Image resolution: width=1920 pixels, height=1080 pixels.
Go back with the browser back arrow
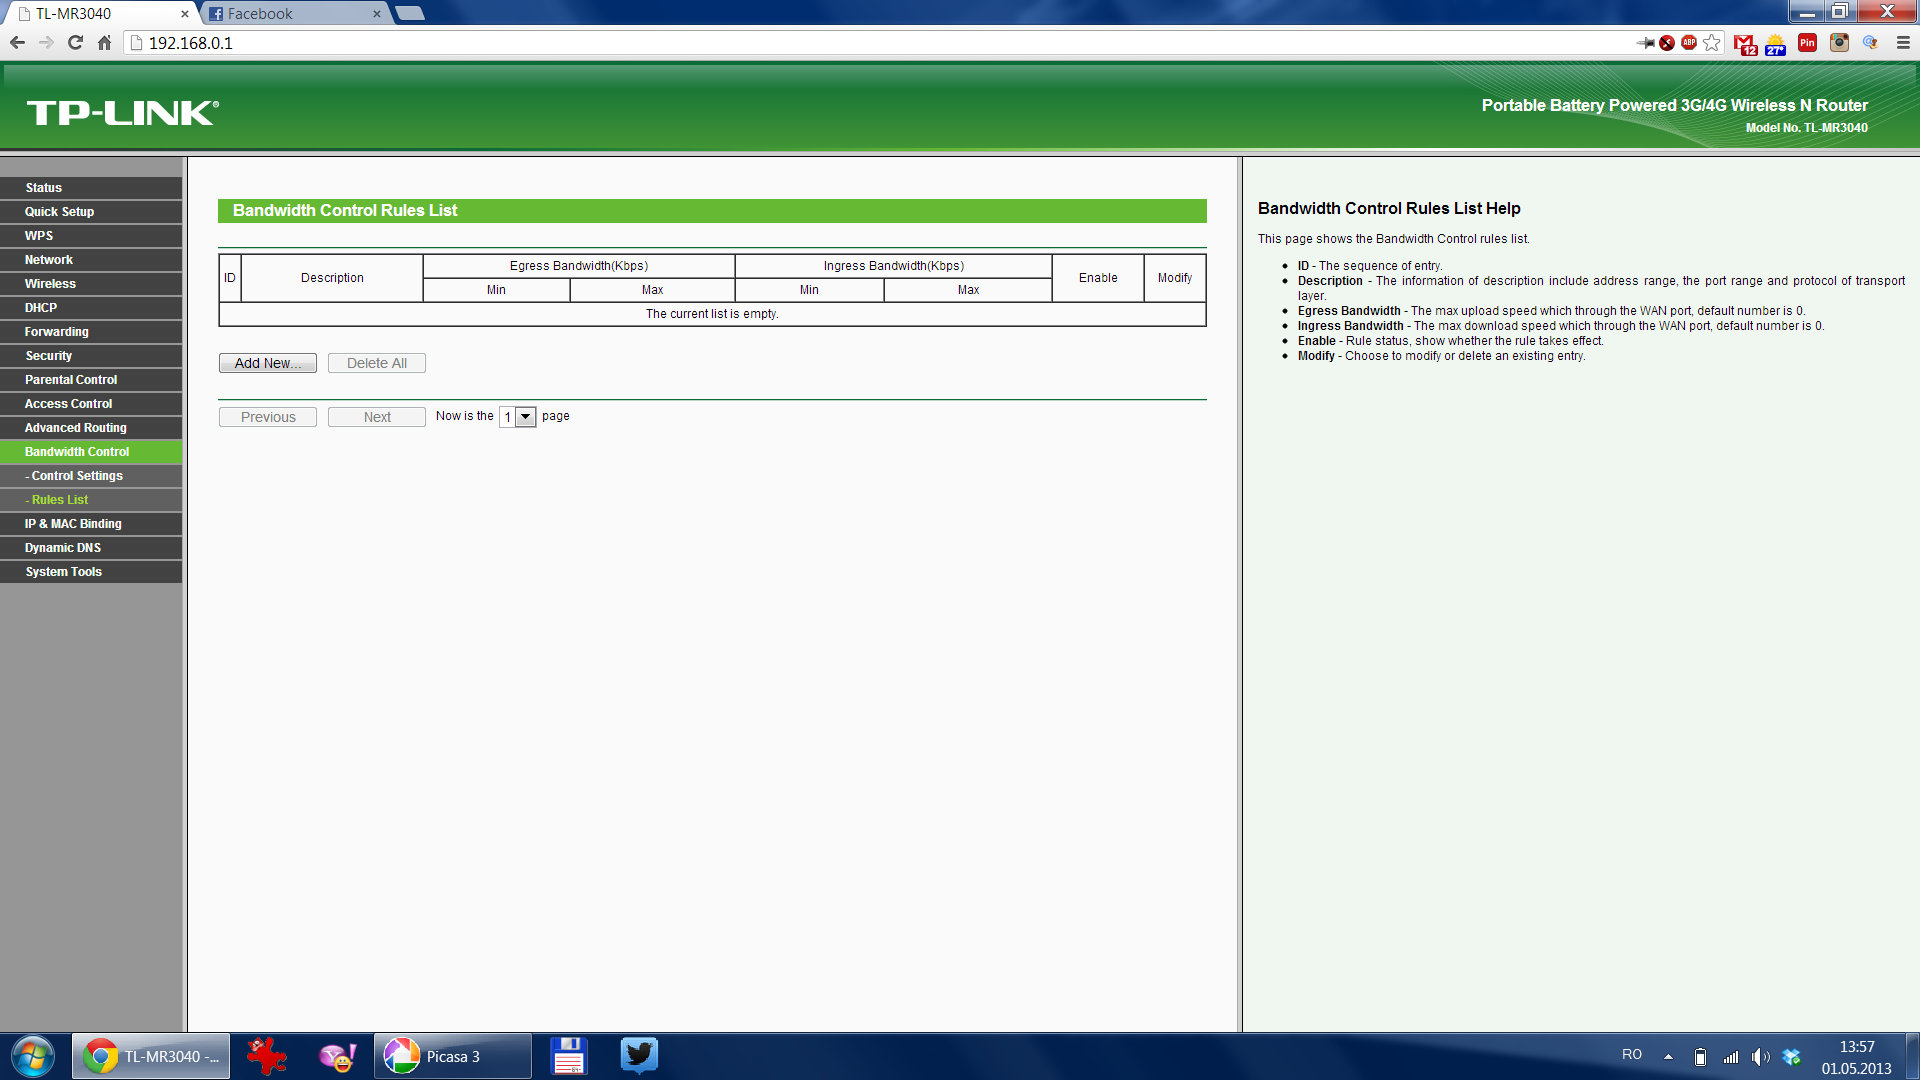[17, 43]
